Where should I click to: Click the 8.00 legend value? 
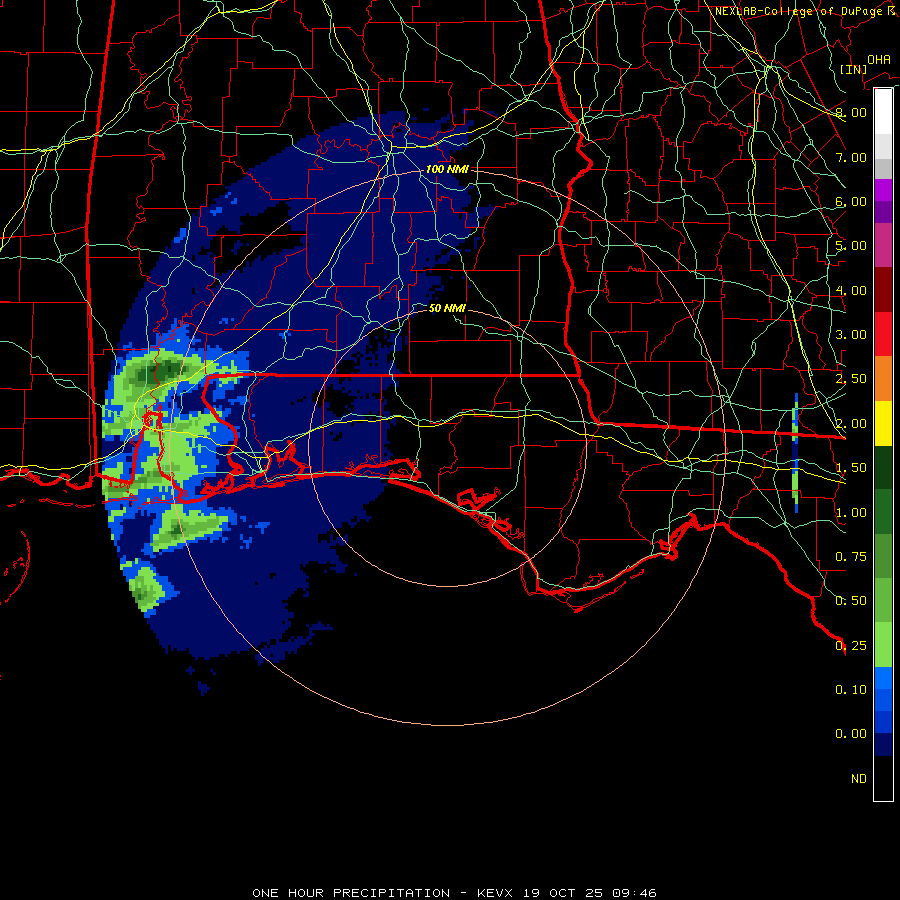(x=851, y=112)
